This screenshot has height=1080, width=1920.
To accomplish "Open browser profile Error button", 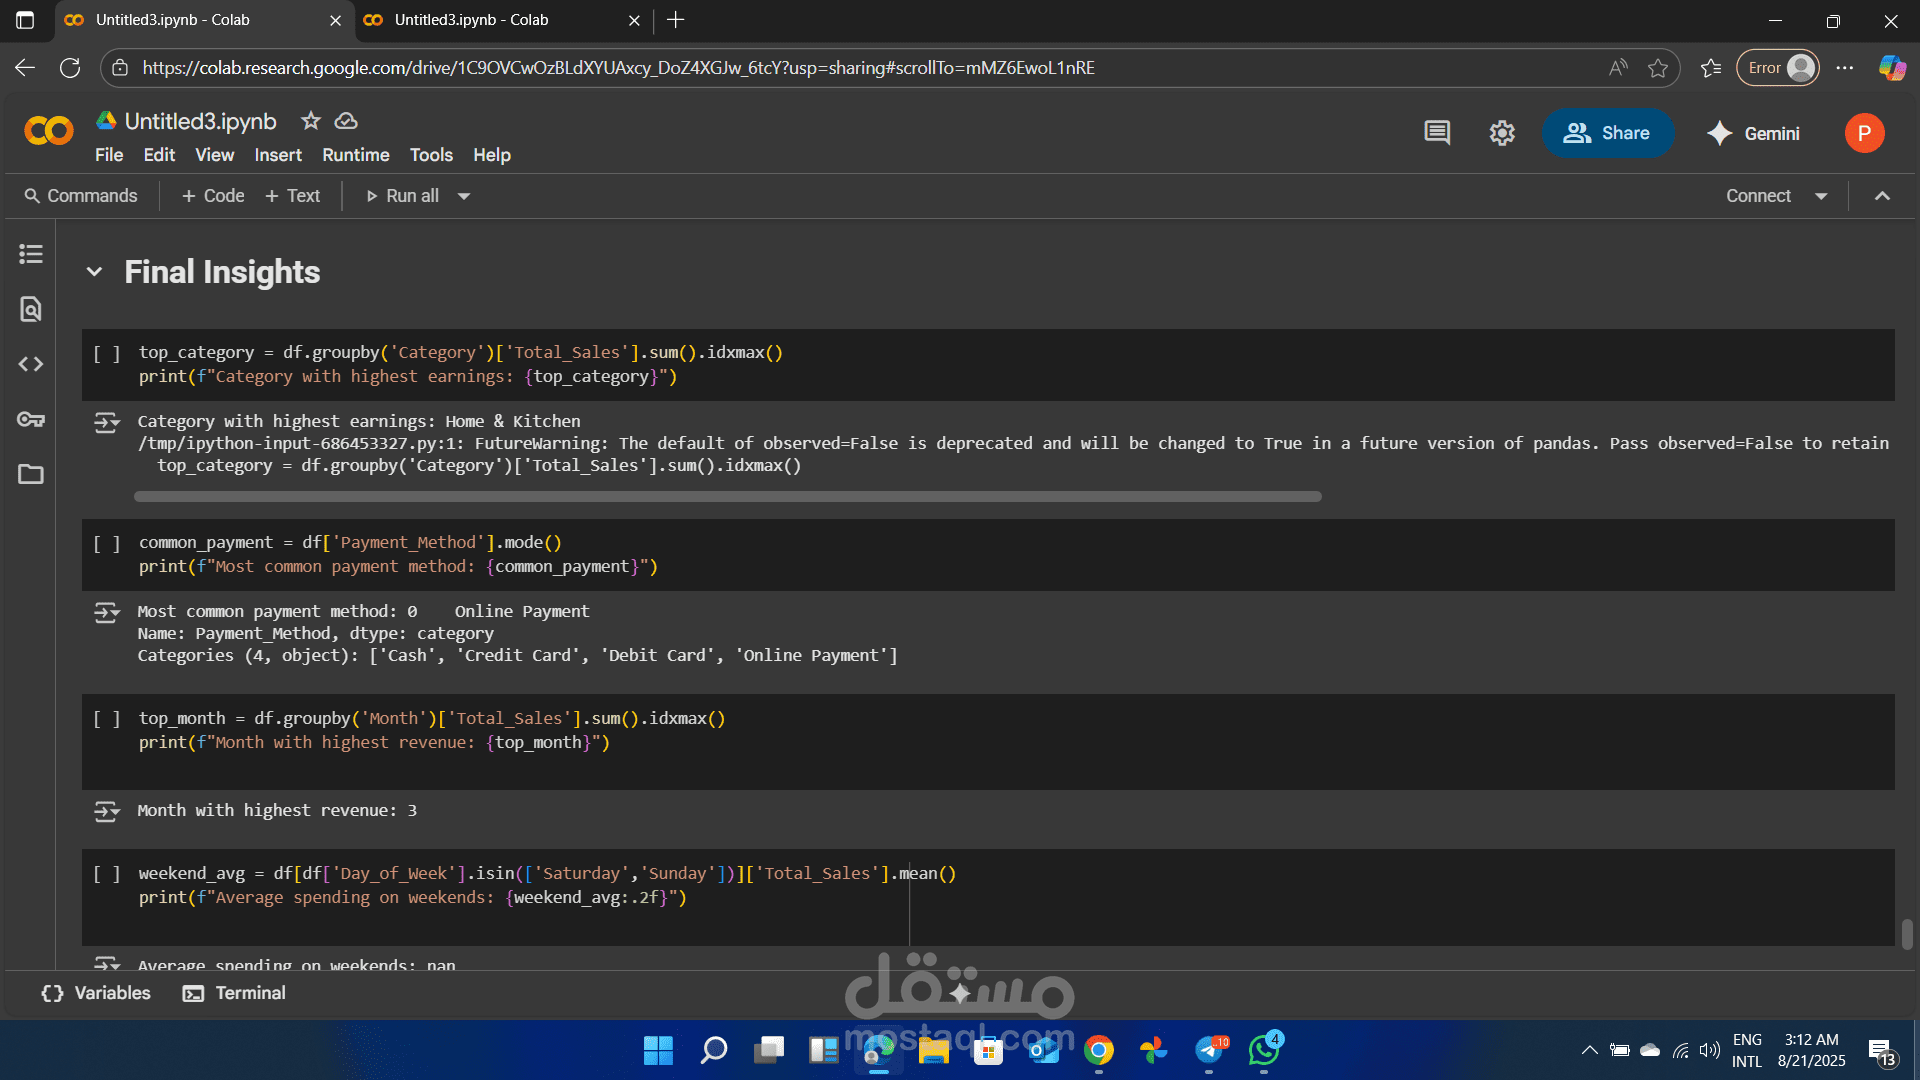I will (x=1778, y=68).
